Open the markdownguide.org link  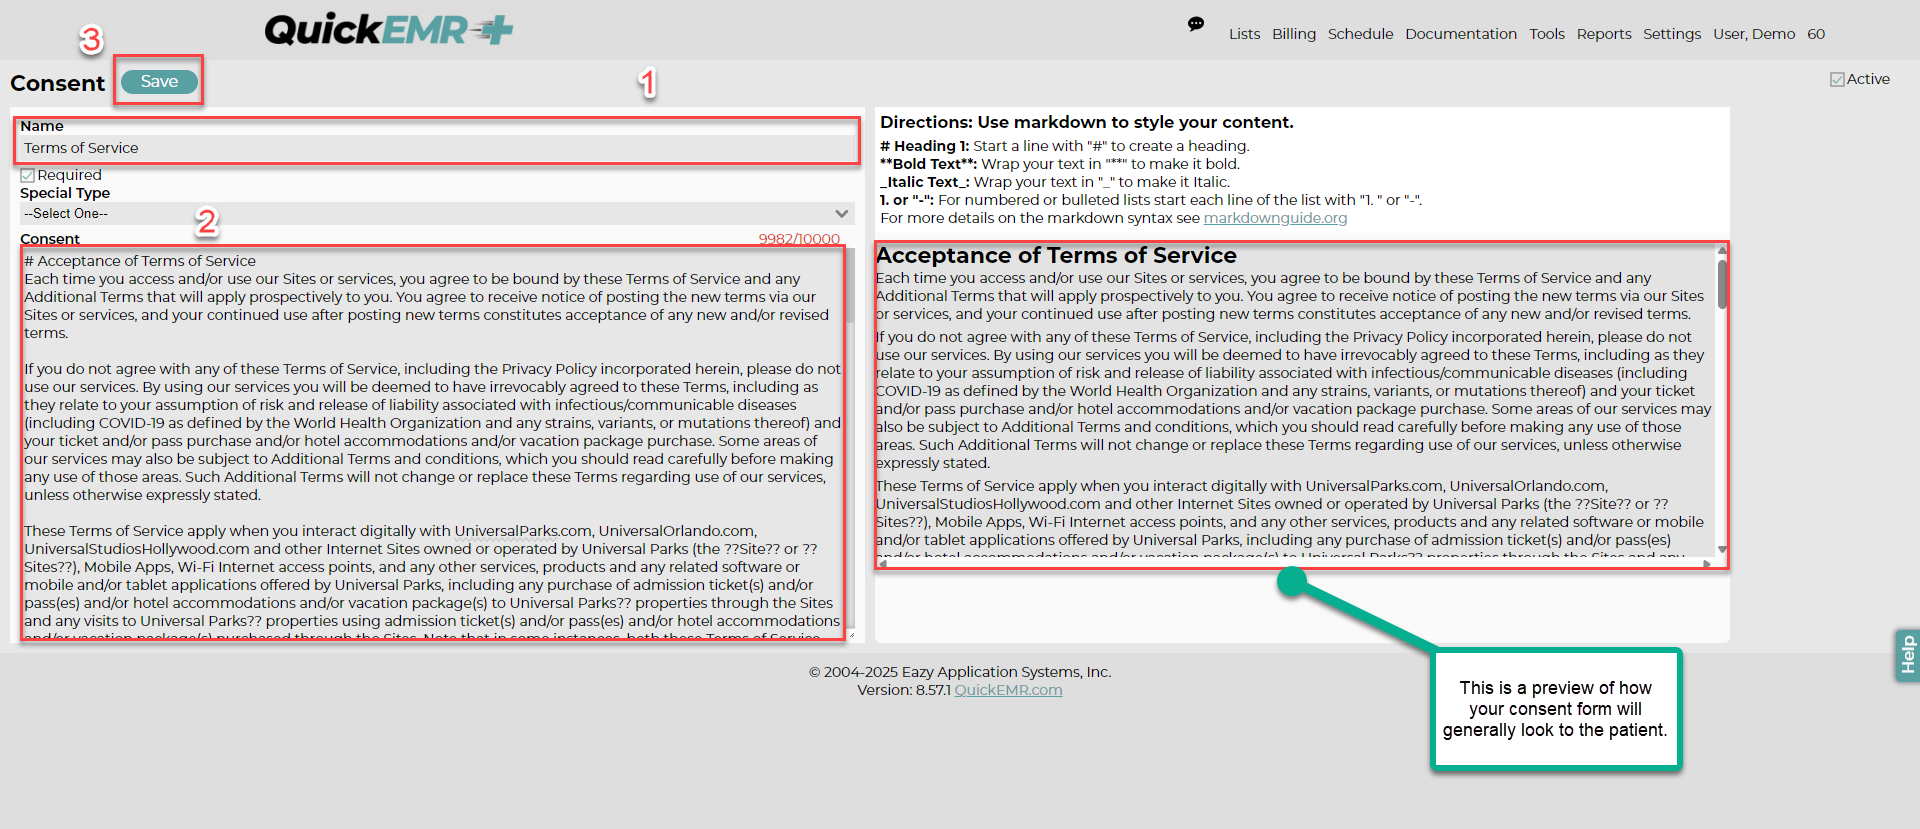click(x=1275, y=218)
